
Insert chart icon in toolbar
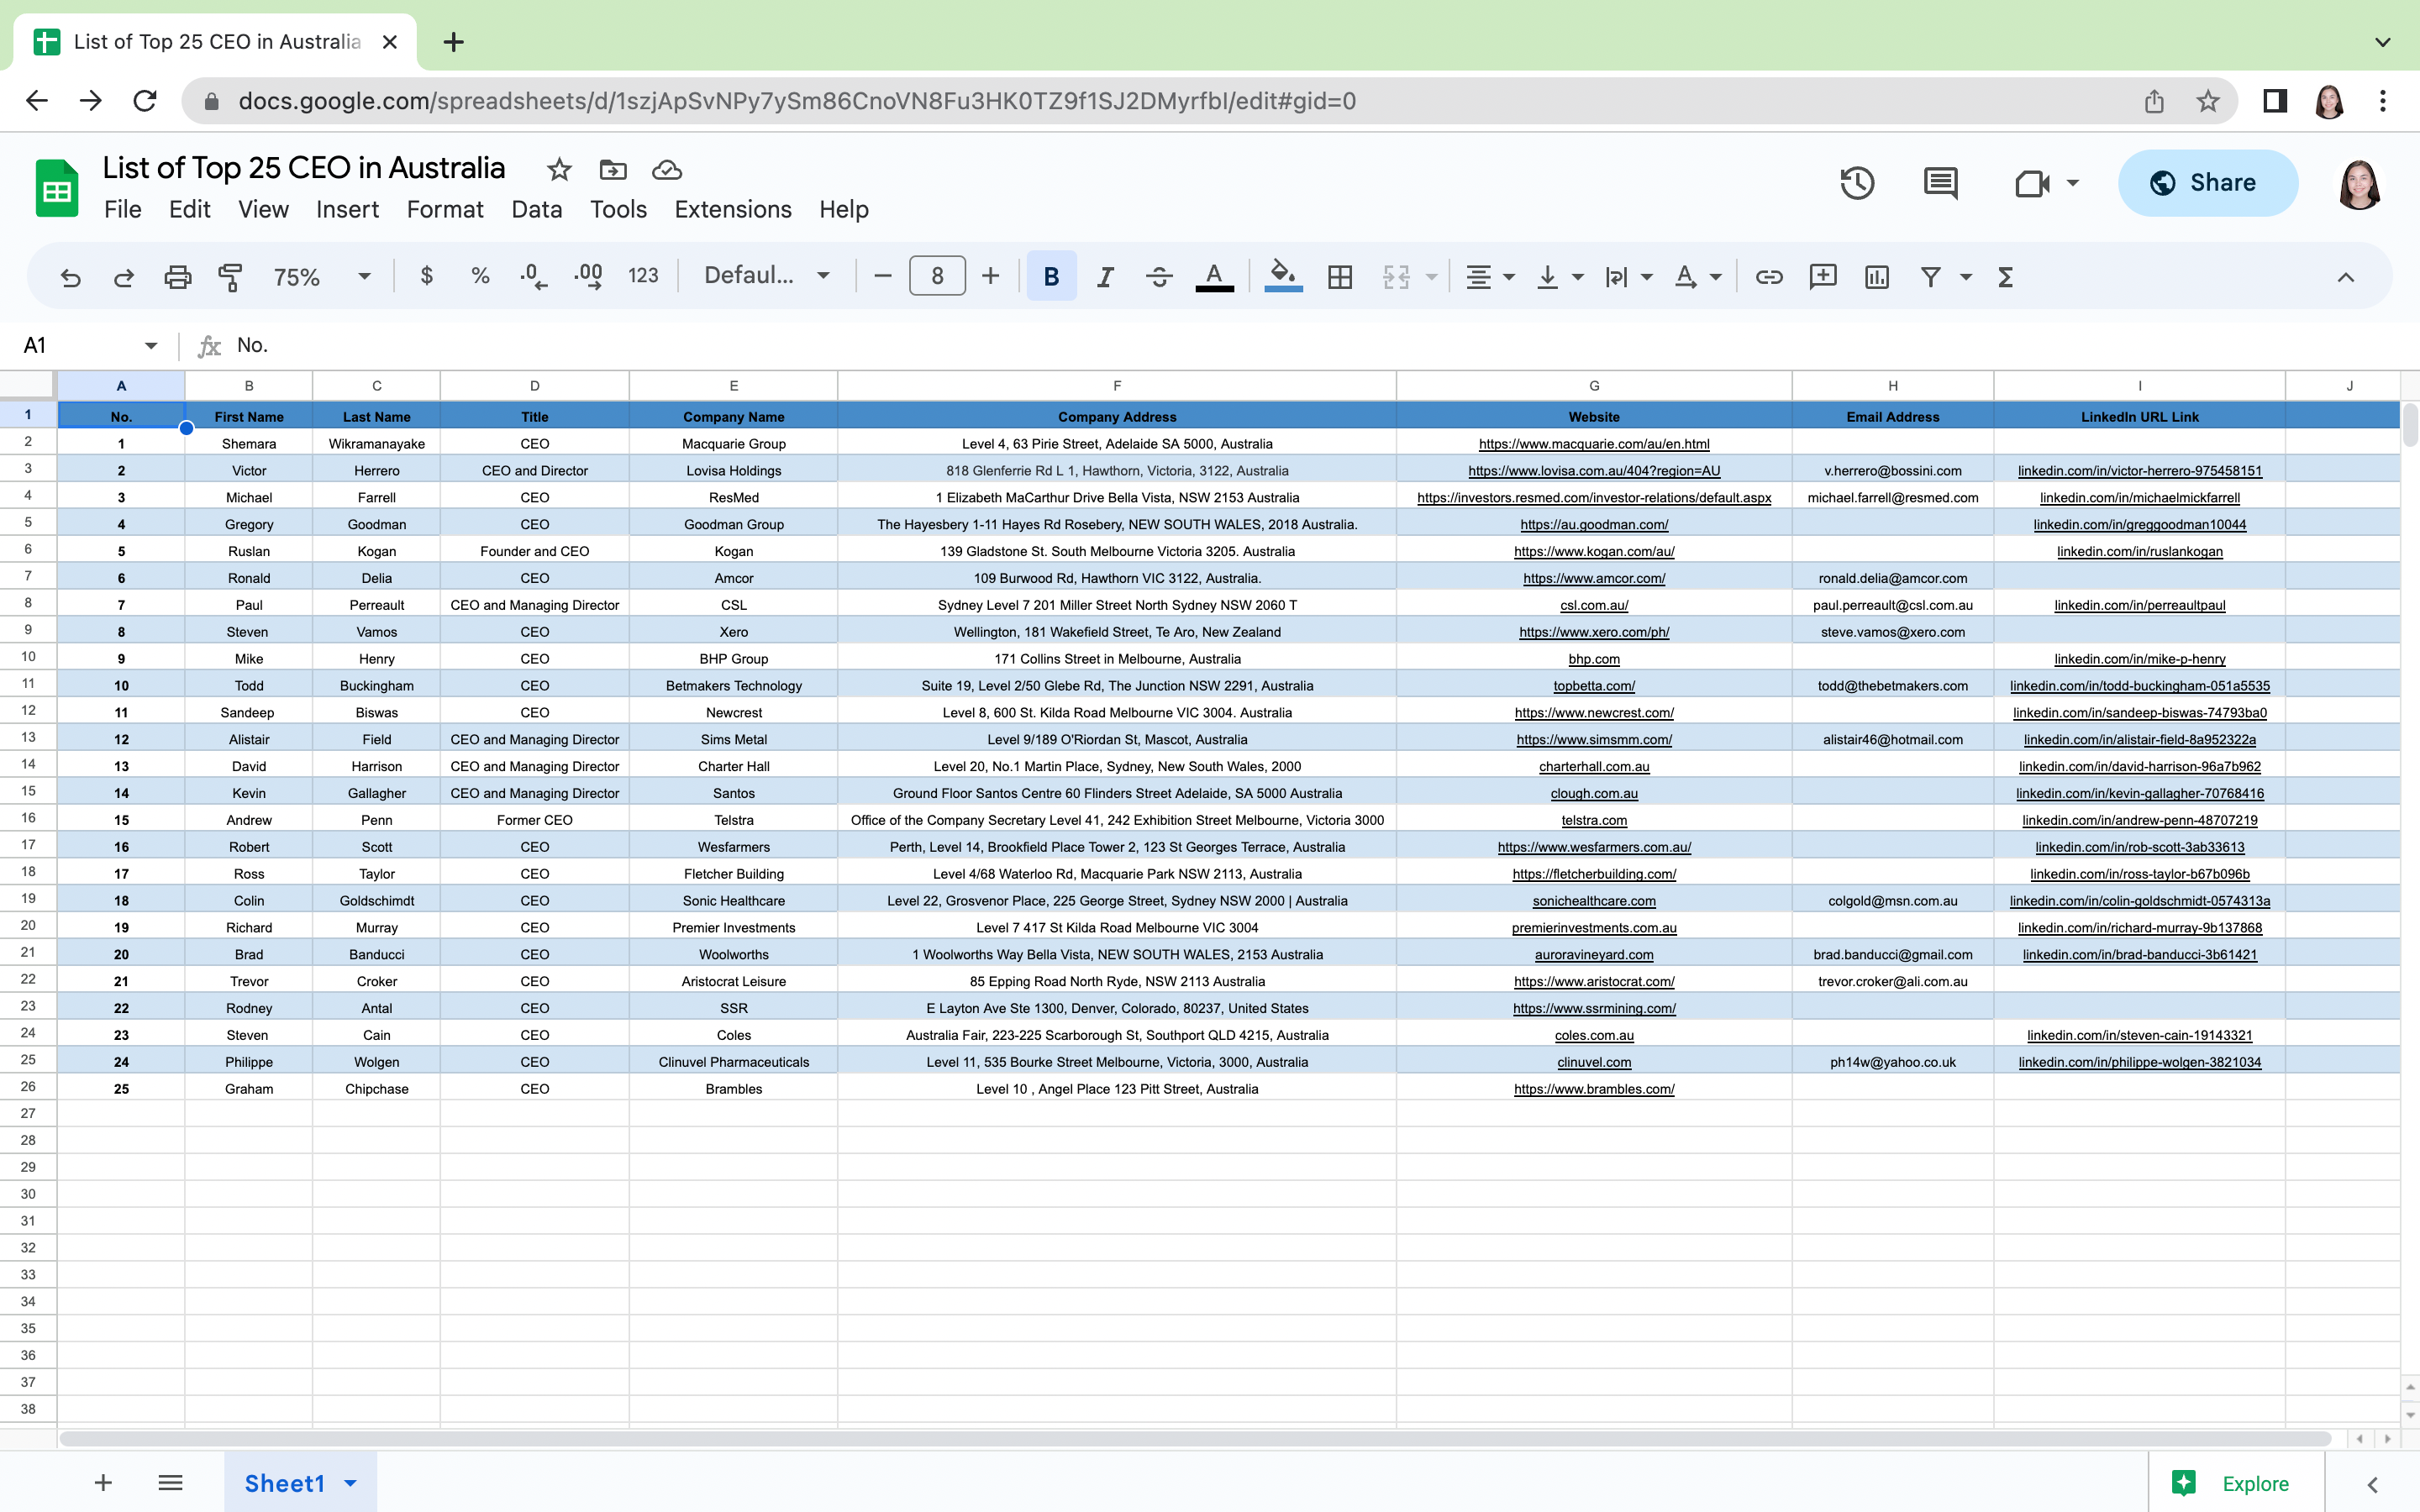(x=1877, y=276)
